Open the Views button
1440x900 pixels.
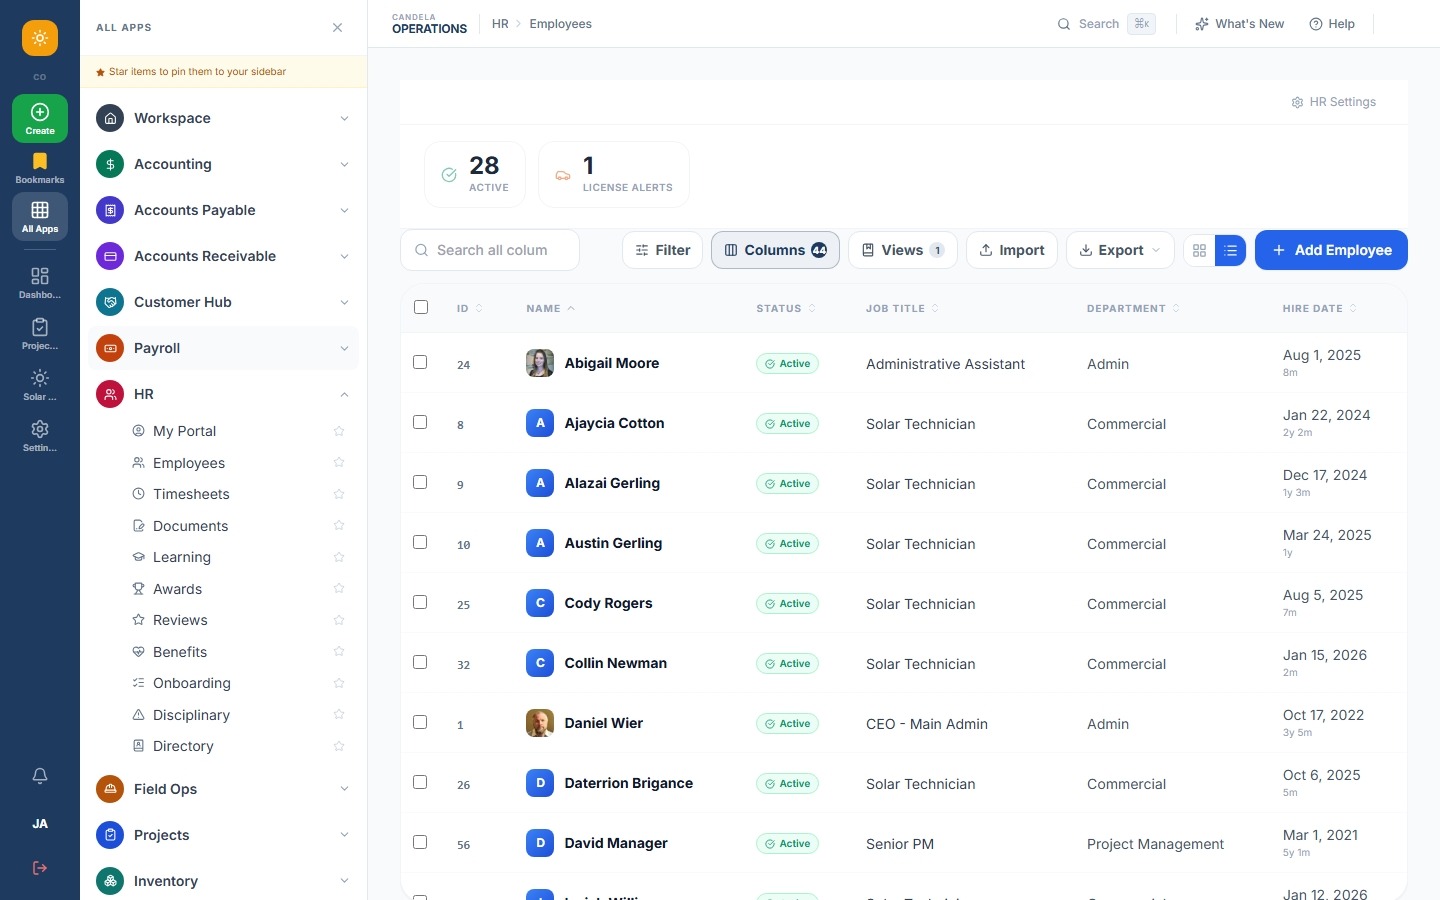point(903,250)
